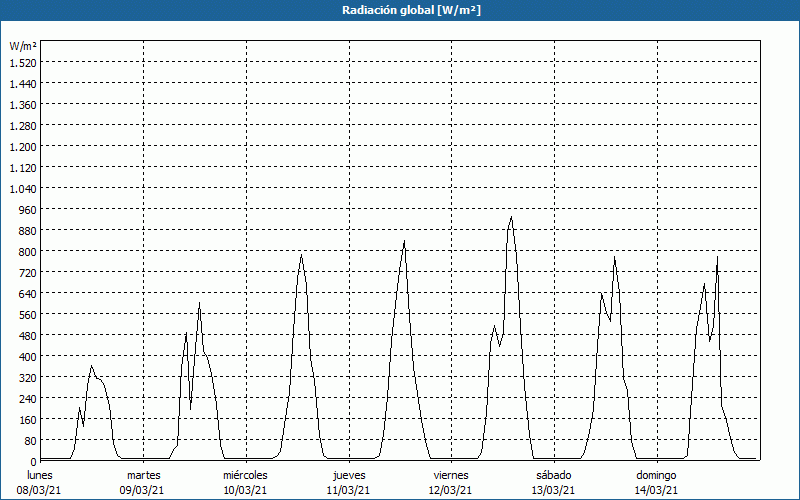
Task: Click the 720 y-axis value
Action: click(x=28, y=272)
